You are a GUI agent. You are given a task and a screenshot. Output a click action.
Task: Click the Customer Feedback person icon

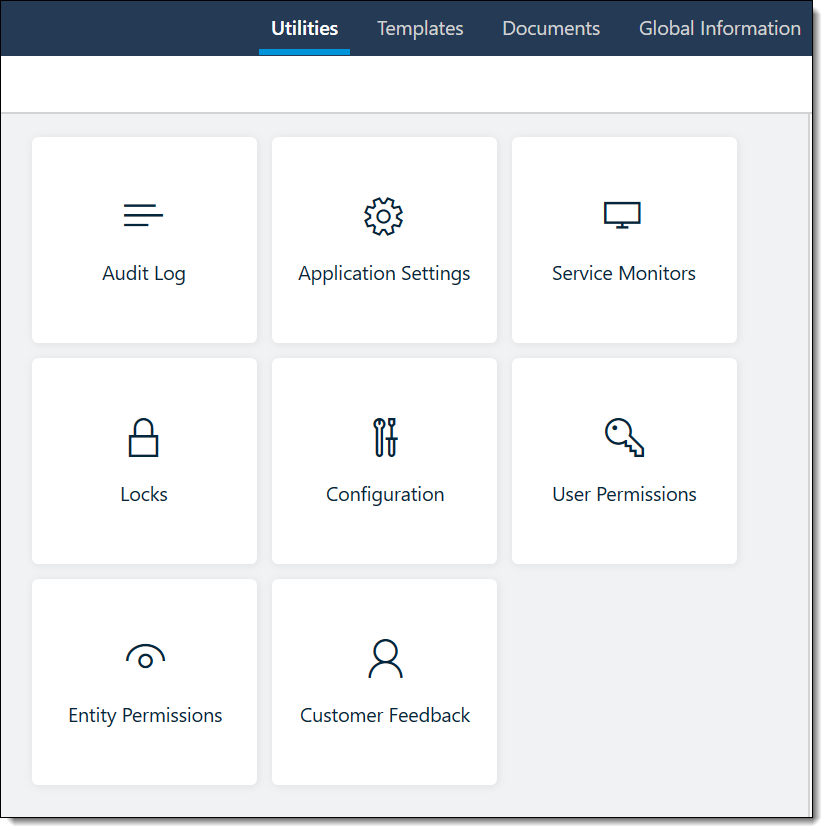pyautogui.click(x=384, y=657)
